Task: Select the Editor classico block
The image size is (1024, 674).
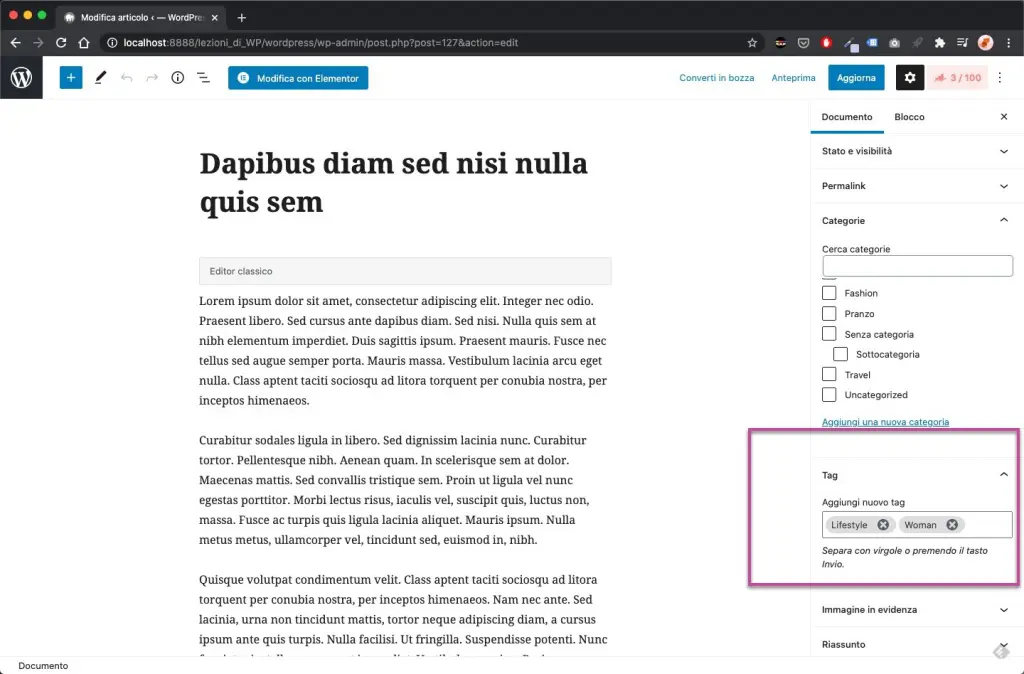Action: (x=405, y=271)
